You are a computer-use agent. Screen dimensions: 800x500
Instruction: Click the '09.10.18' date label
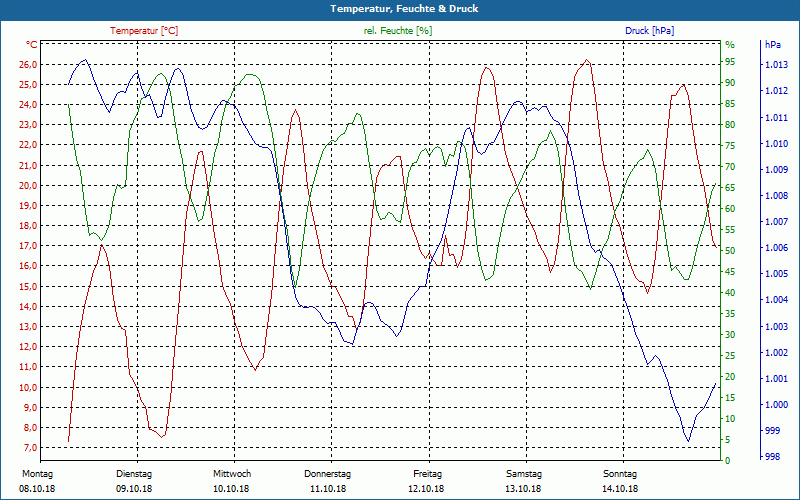click(134, 489)
